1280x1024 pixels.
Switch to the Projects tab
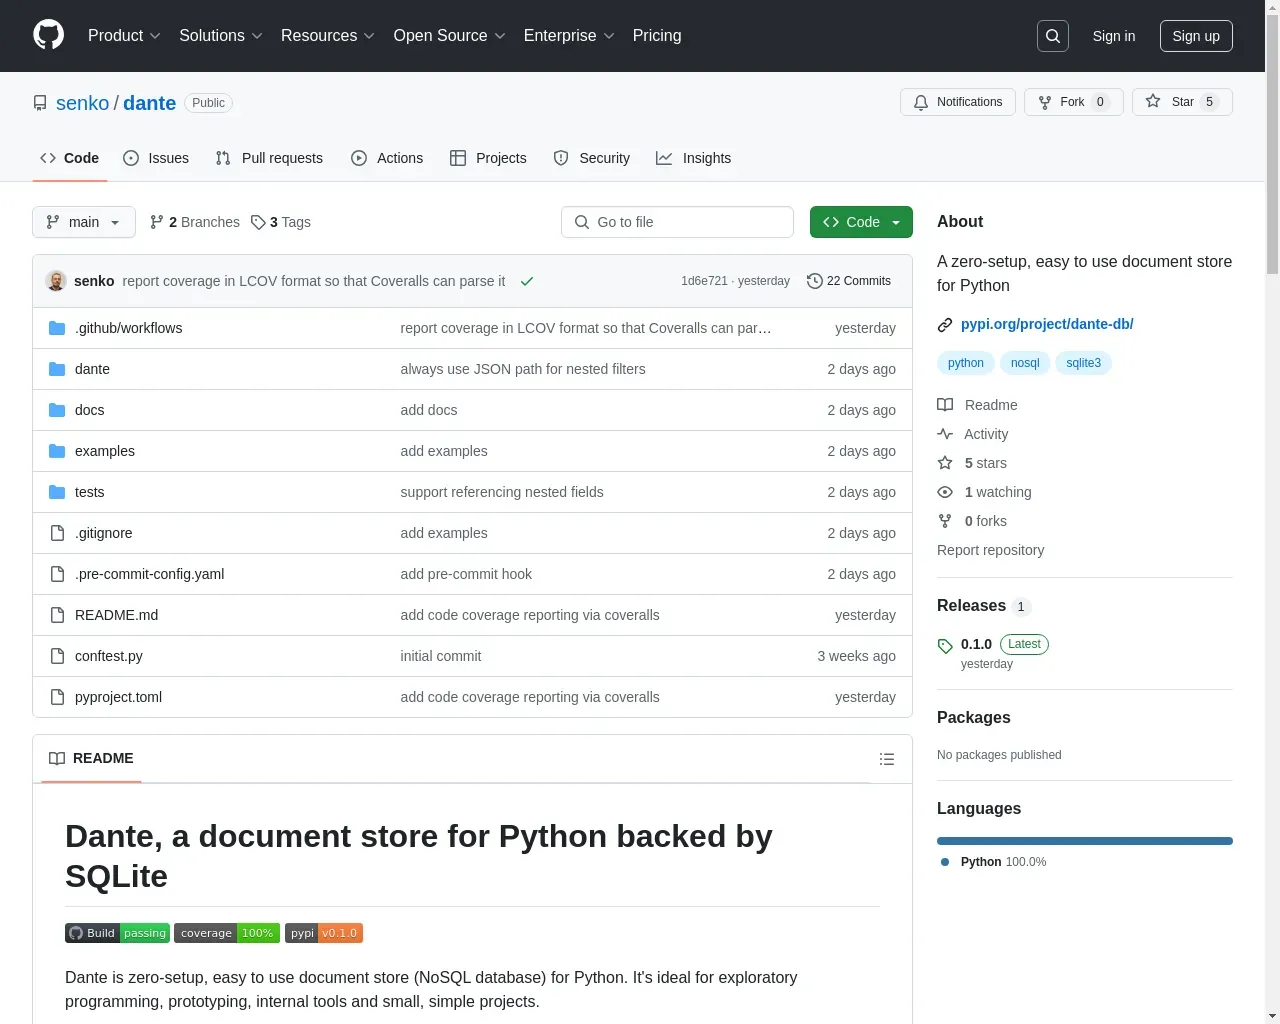(488, 158)
